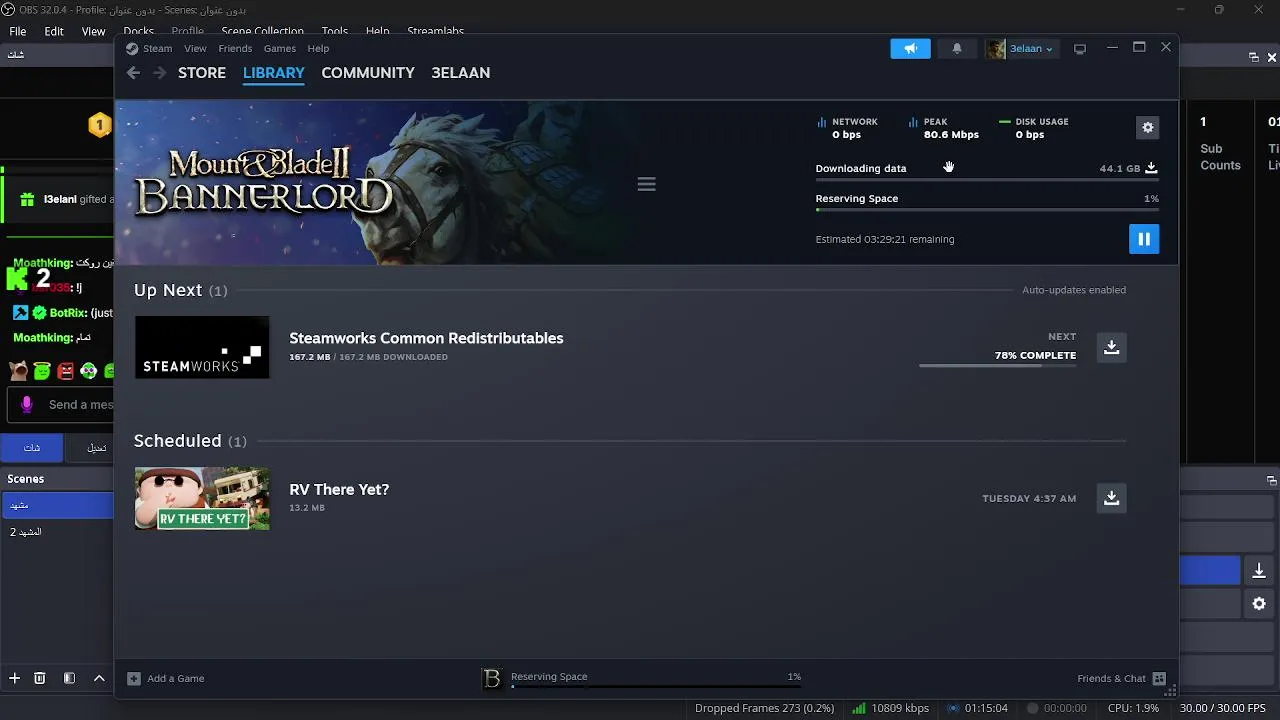Open Steam's Help menu
Viewport: 1280px width, 720px height.
click(x=318, y=48)
